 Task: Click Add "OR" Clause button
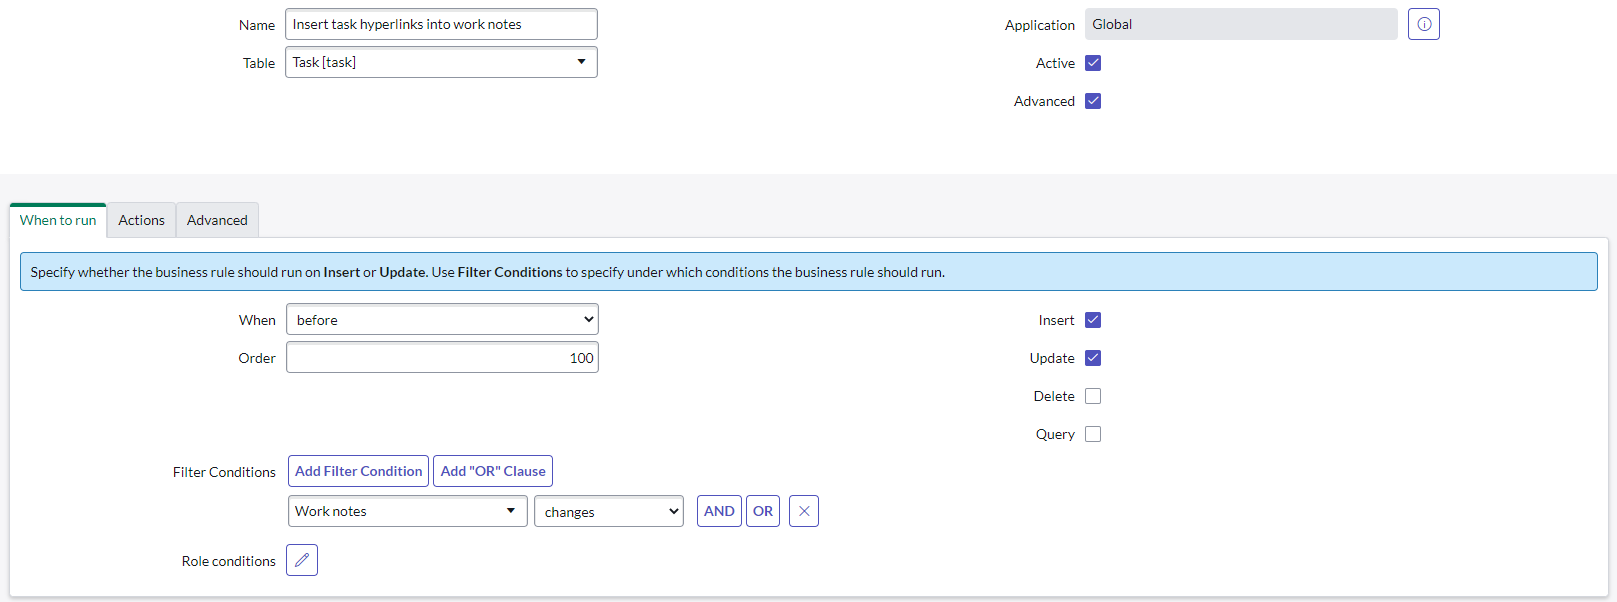tap(493, 471)
